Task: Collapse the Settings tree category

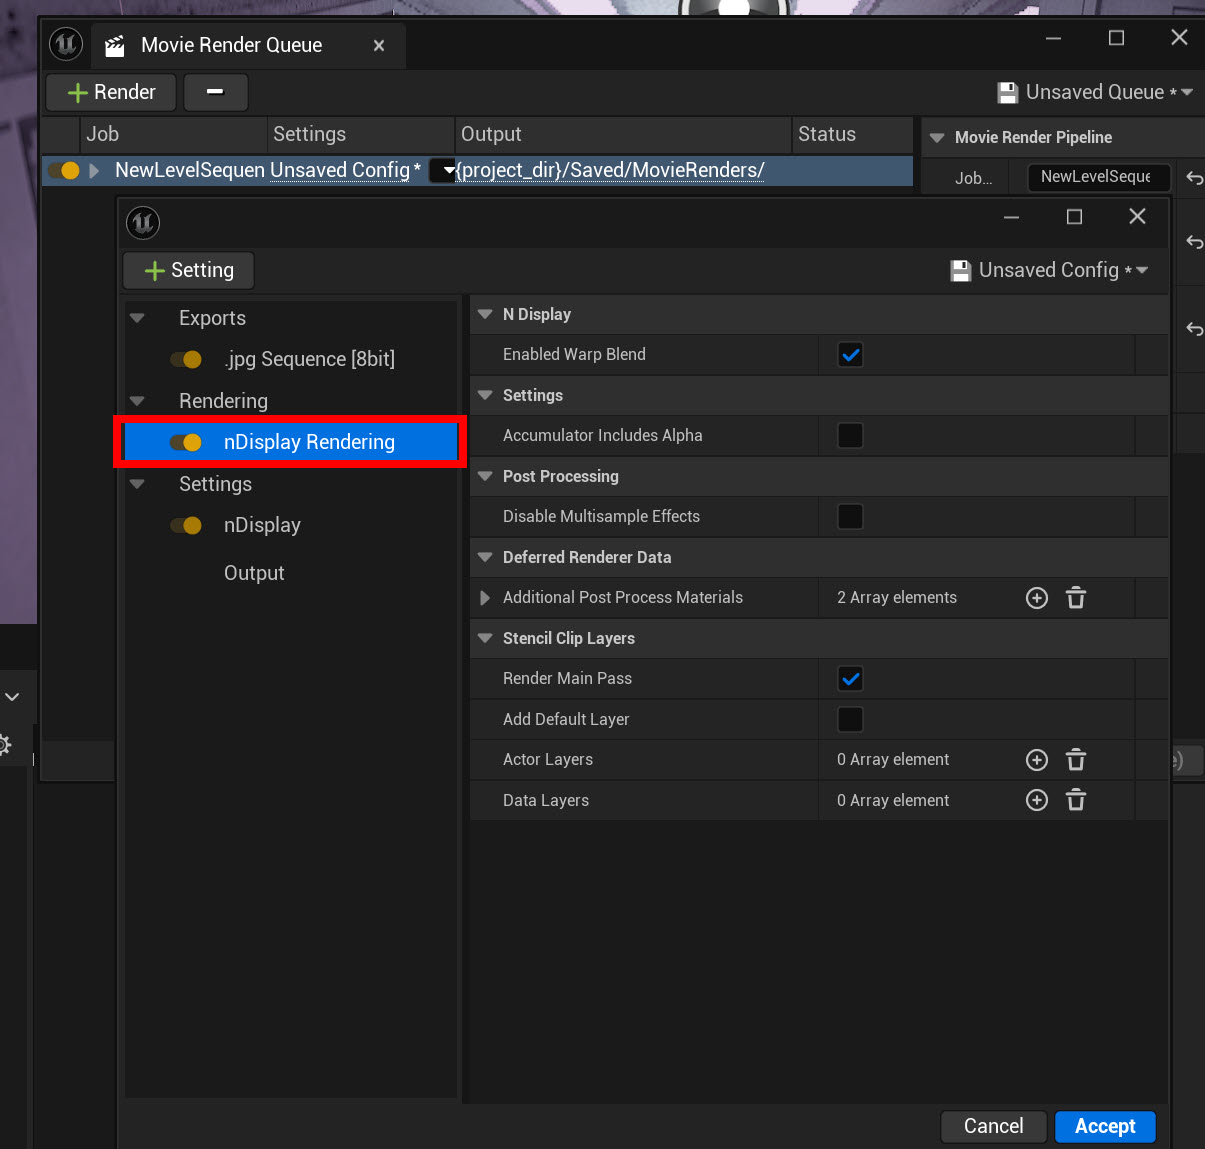Action: click(138, 484)
